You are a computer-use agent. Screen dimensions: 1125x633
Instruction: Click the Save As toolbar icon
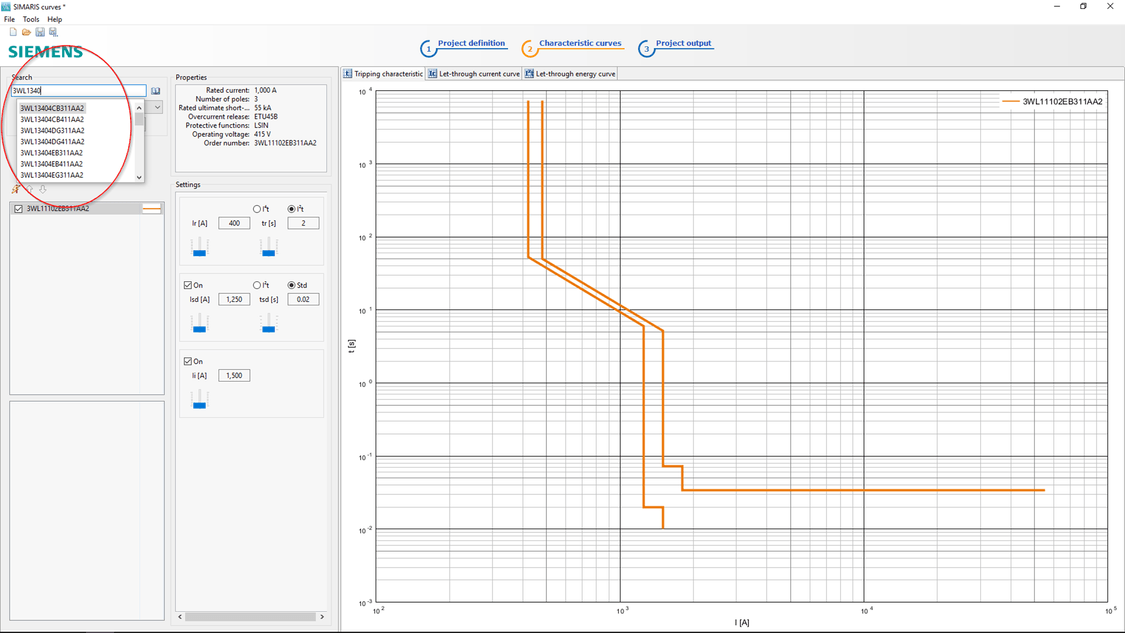(52, 31)
